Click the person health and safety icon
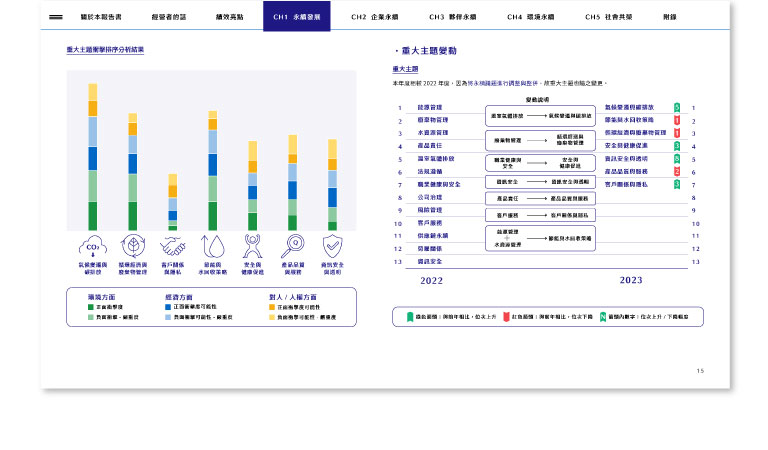 coord(252,246)
